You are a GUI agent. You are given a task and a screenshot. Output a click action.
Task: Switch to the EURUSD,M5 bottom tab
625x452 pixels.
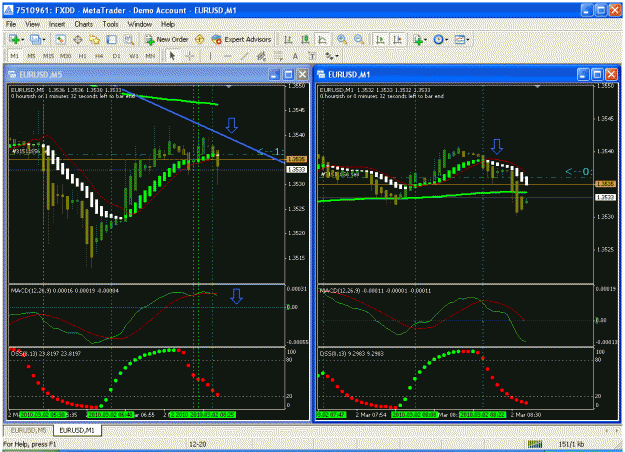pyautogui.click(x=28, y=430)
